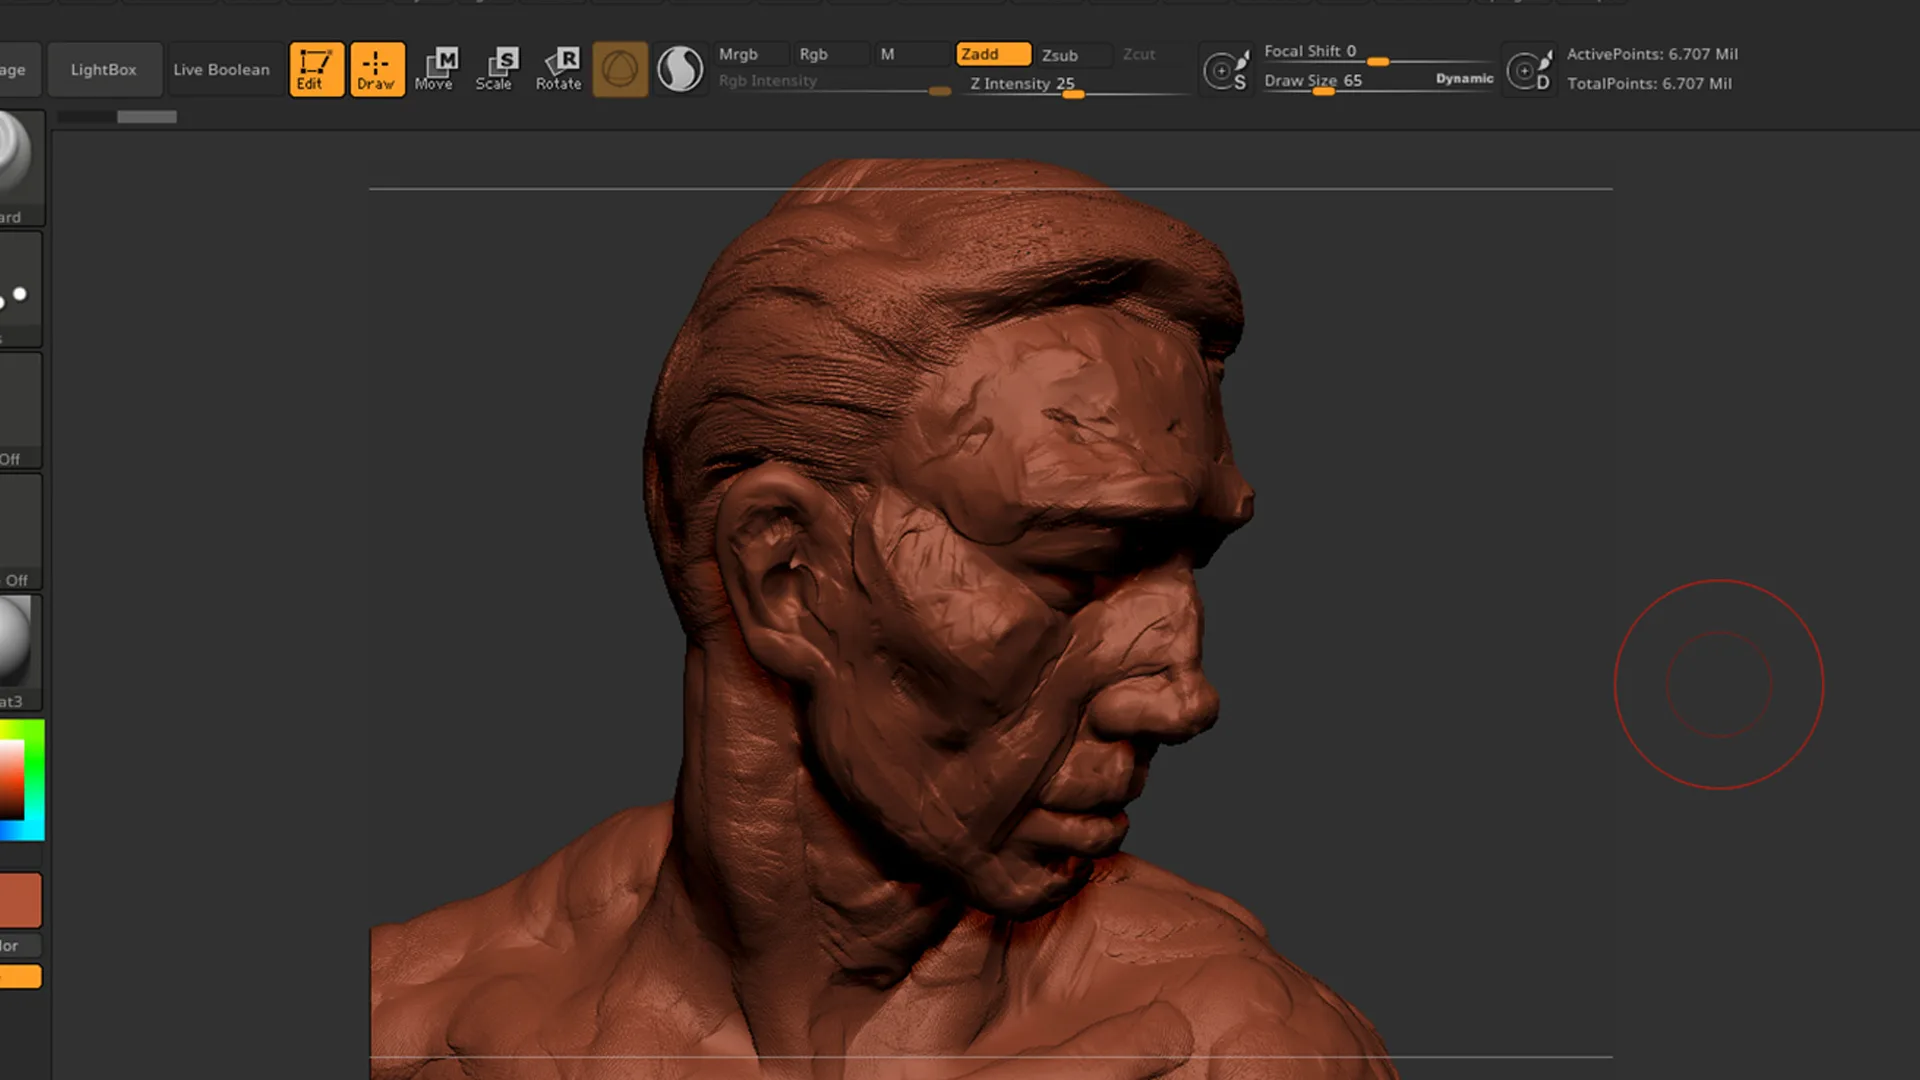Select the Edit mode icon
Screen dimensions: 1920x1080
[x=315, y=68]
